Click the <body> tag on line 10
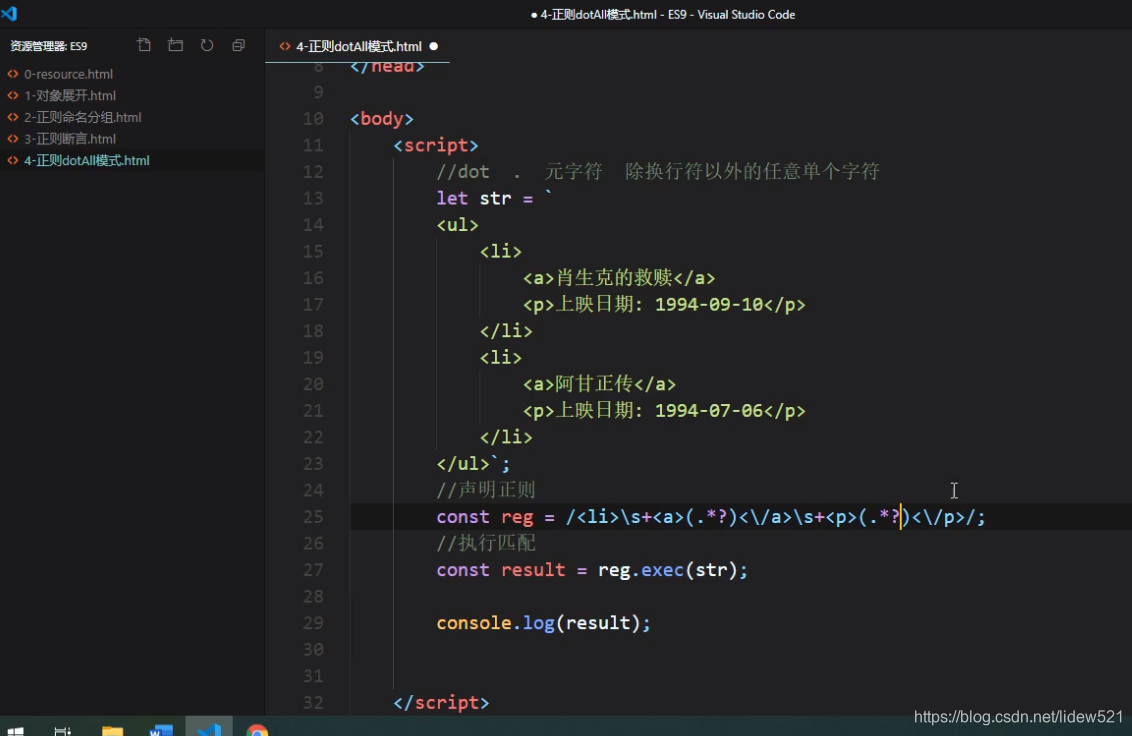Viewport: 1132px width, 736px height. coord(382,118)
